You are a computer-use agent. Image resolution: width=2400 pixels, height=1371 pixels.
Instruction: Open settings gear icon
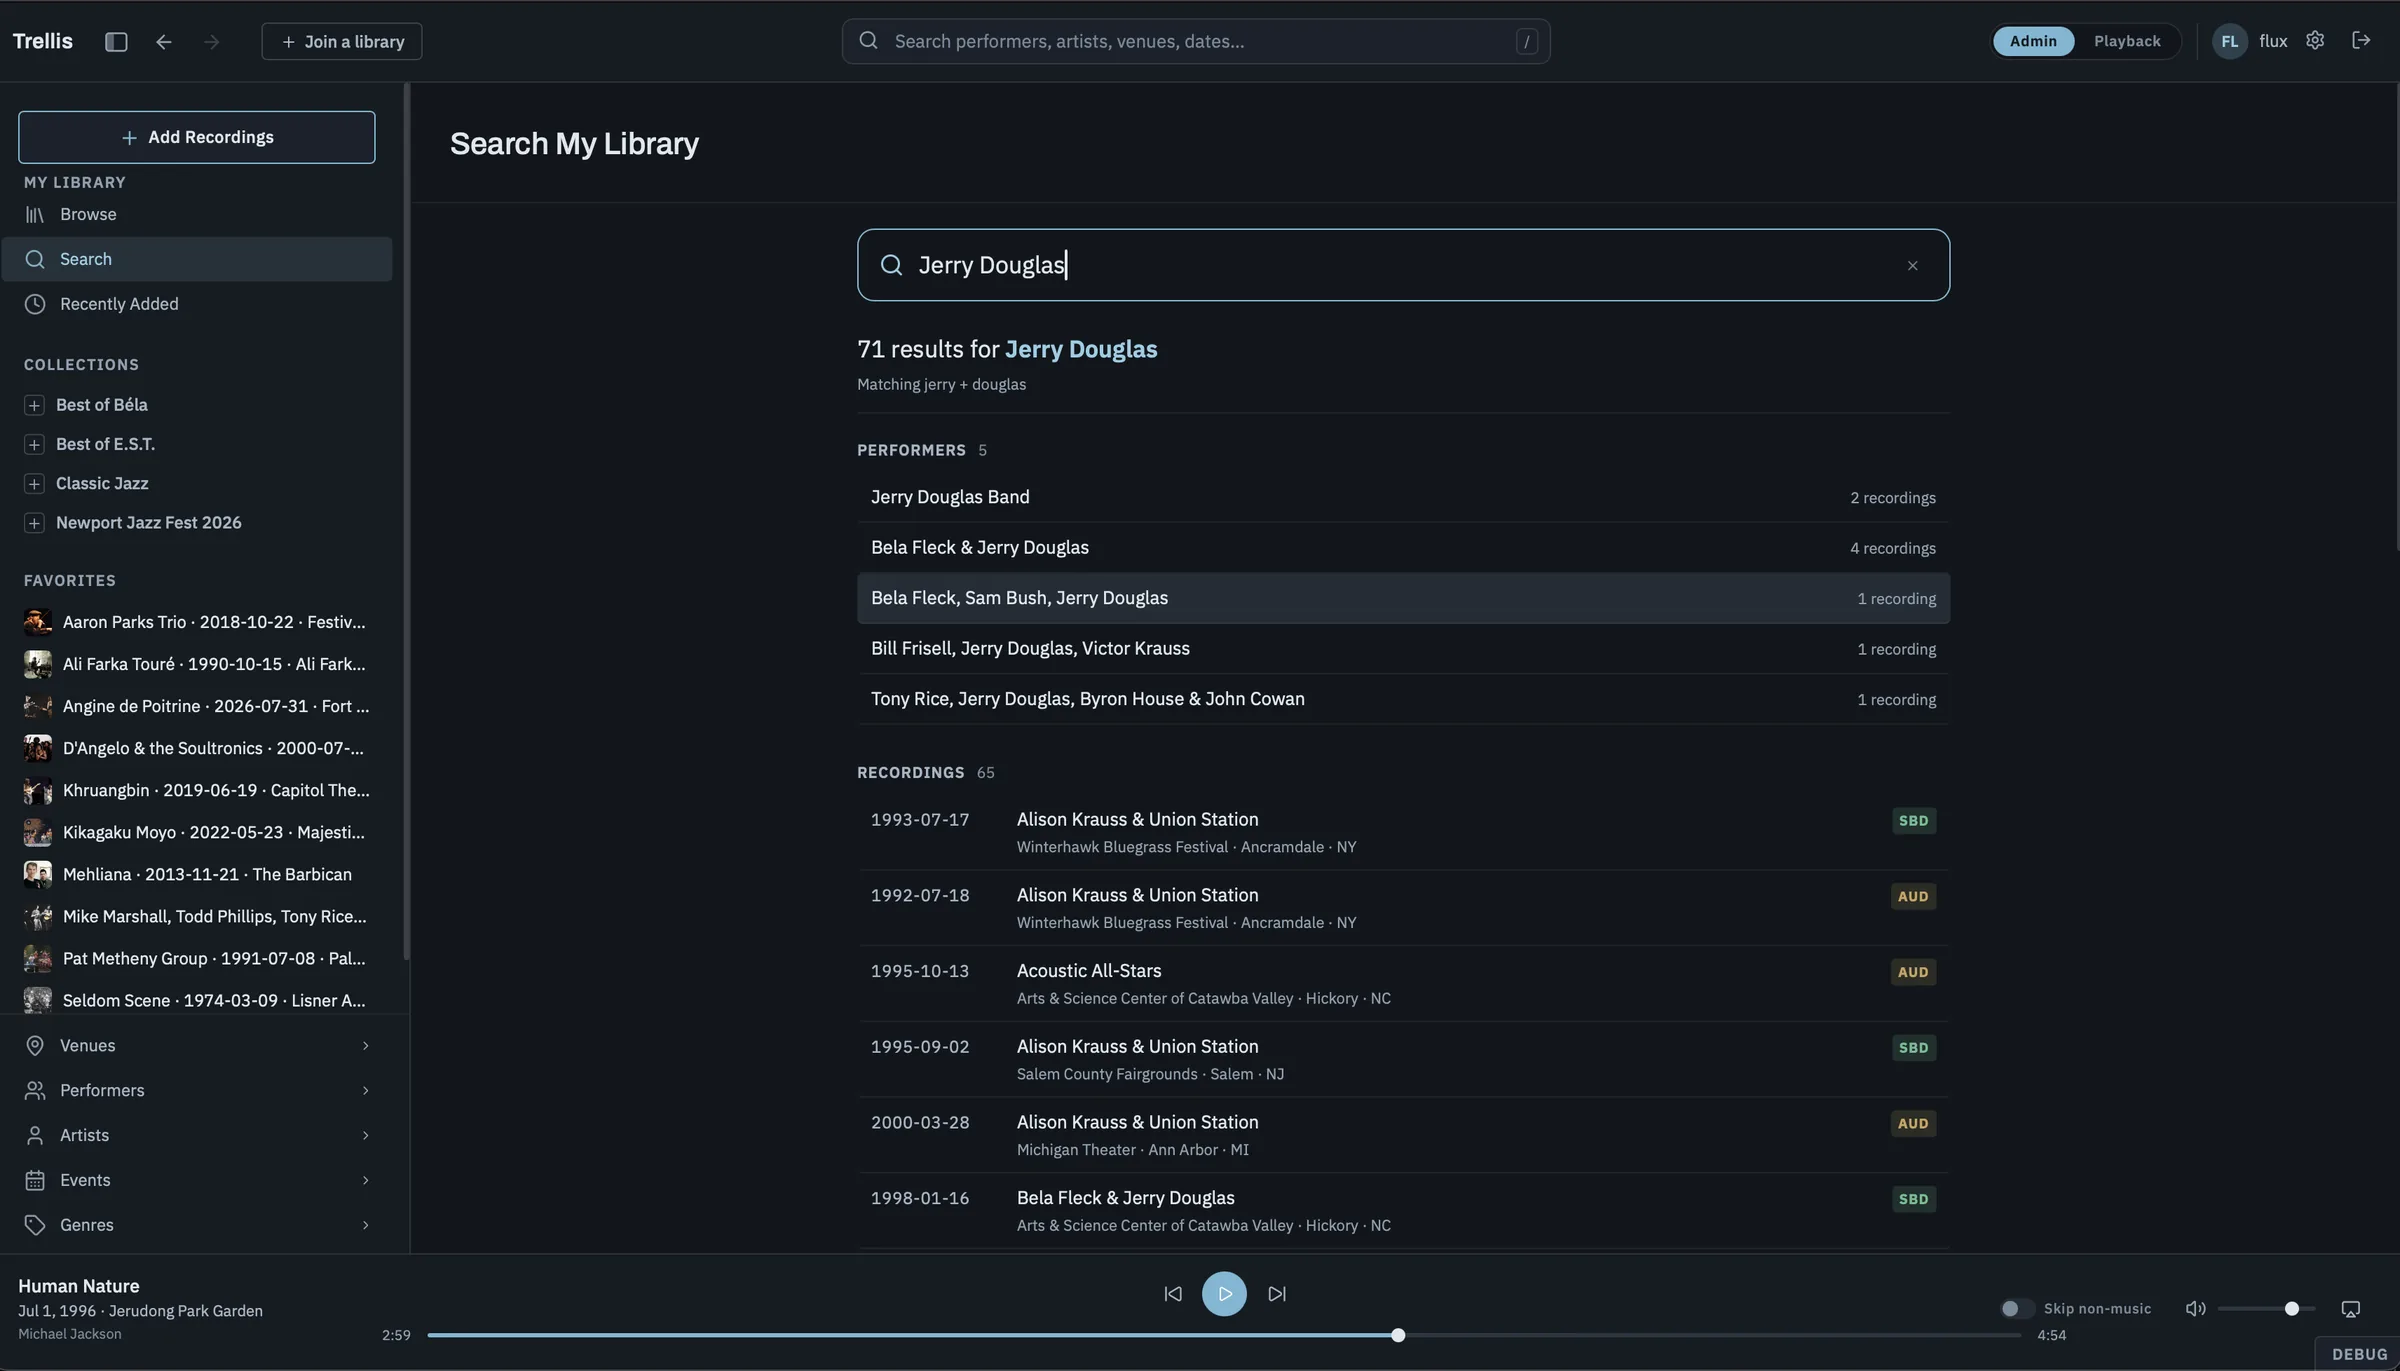(x=2315, y=40)
